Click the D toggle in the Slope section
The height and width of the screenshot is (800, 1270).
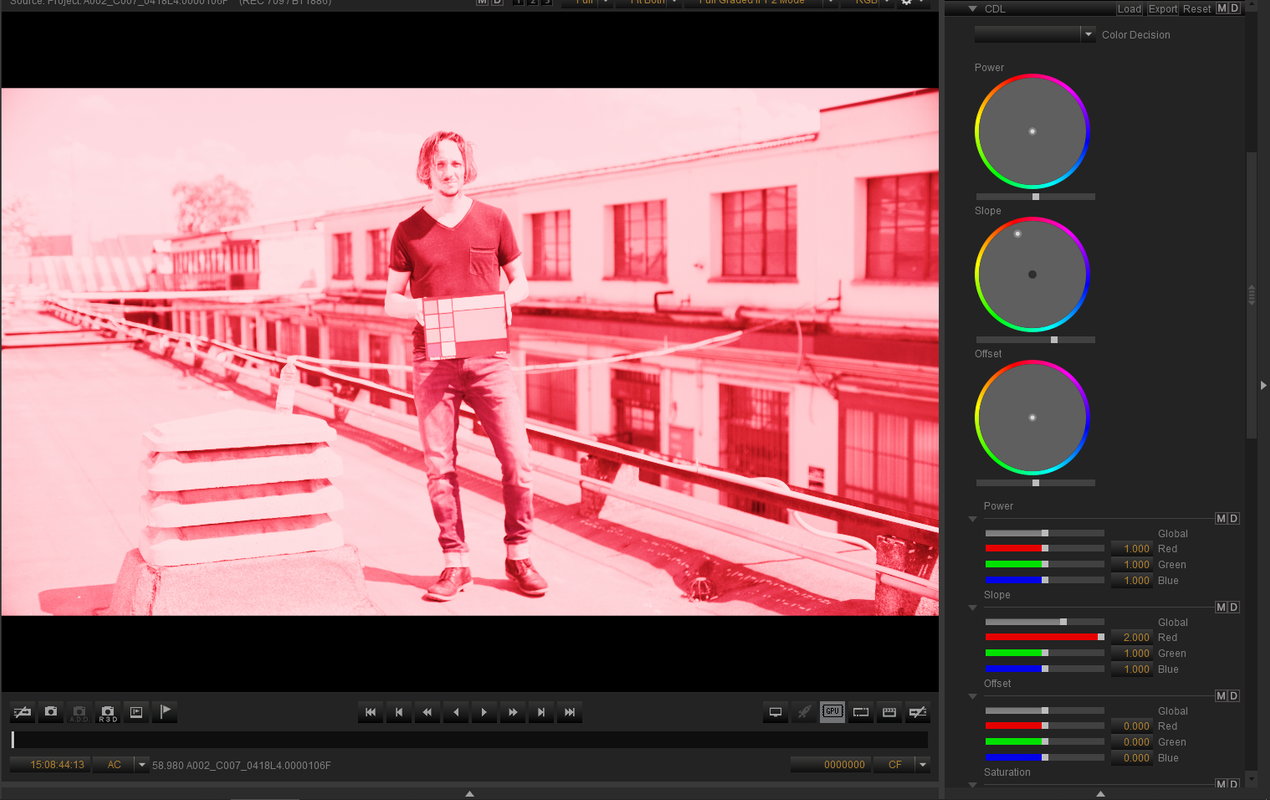(x=1233, y=607)
